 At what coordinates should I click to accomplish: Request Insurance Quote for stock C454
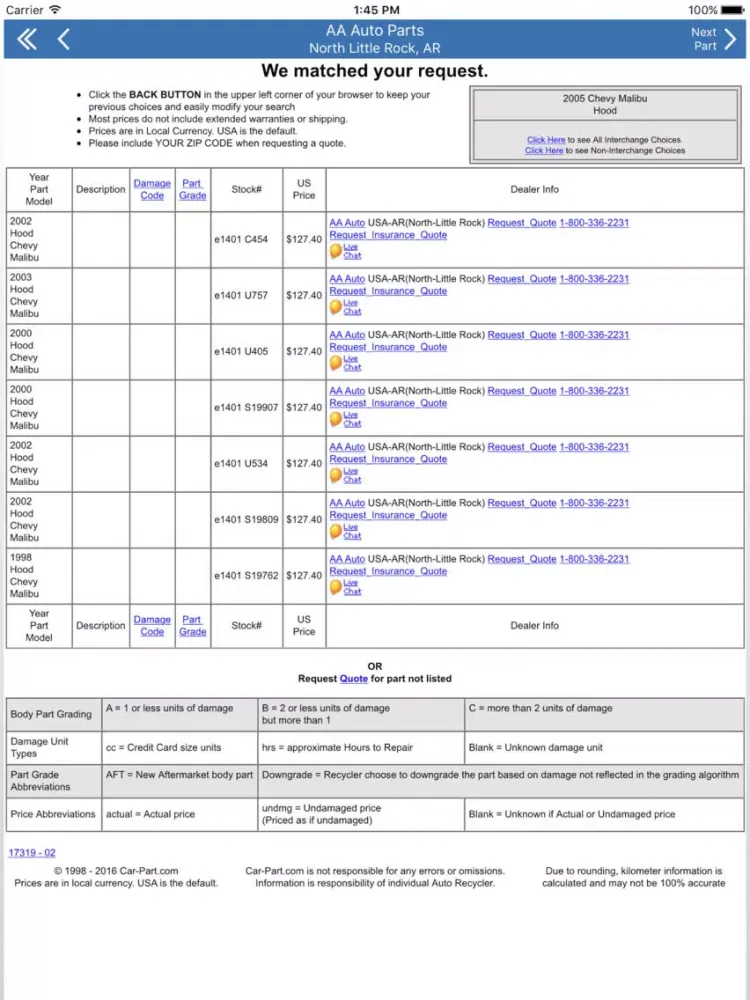point(388,235)
